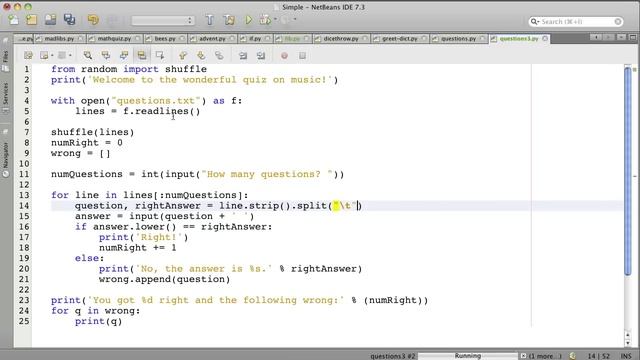640x360 pixels.
Task: Cancel the running questions3 process
Action: 523,356
